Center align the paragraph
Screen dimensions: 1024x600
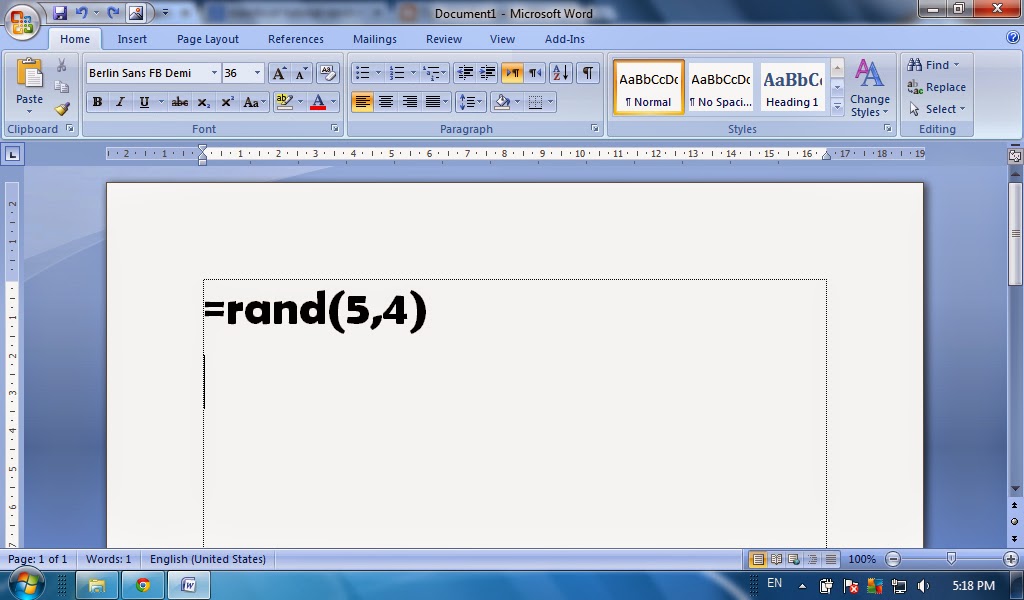(x=387, y=101)
